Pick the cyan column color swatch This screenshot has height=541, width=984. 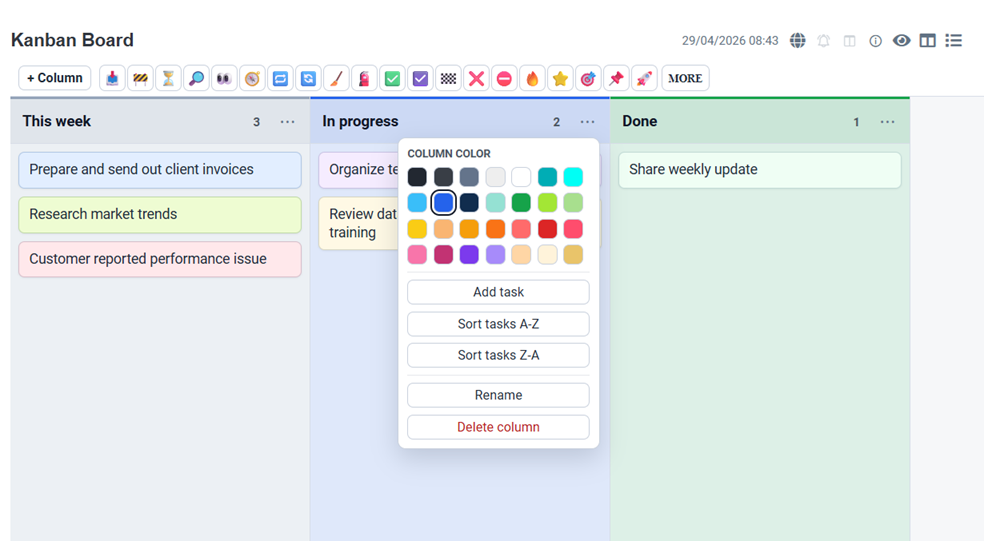[573, 177]
